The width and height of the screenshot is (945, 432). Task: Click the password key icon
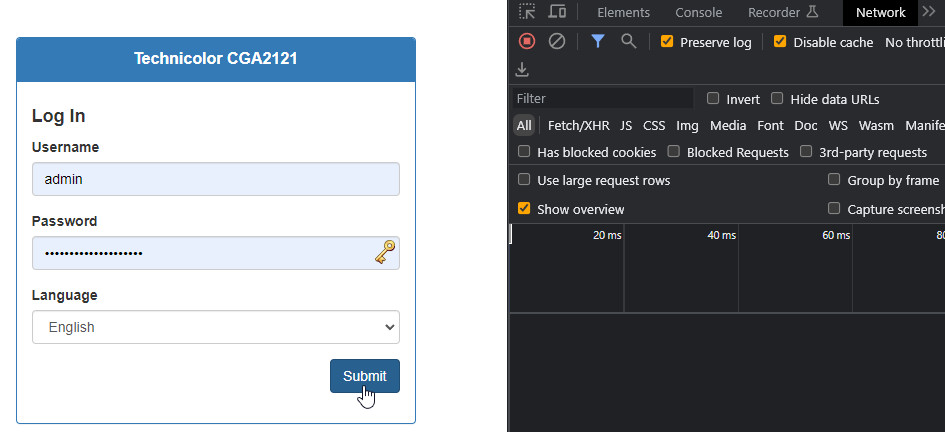pos(385,253)
